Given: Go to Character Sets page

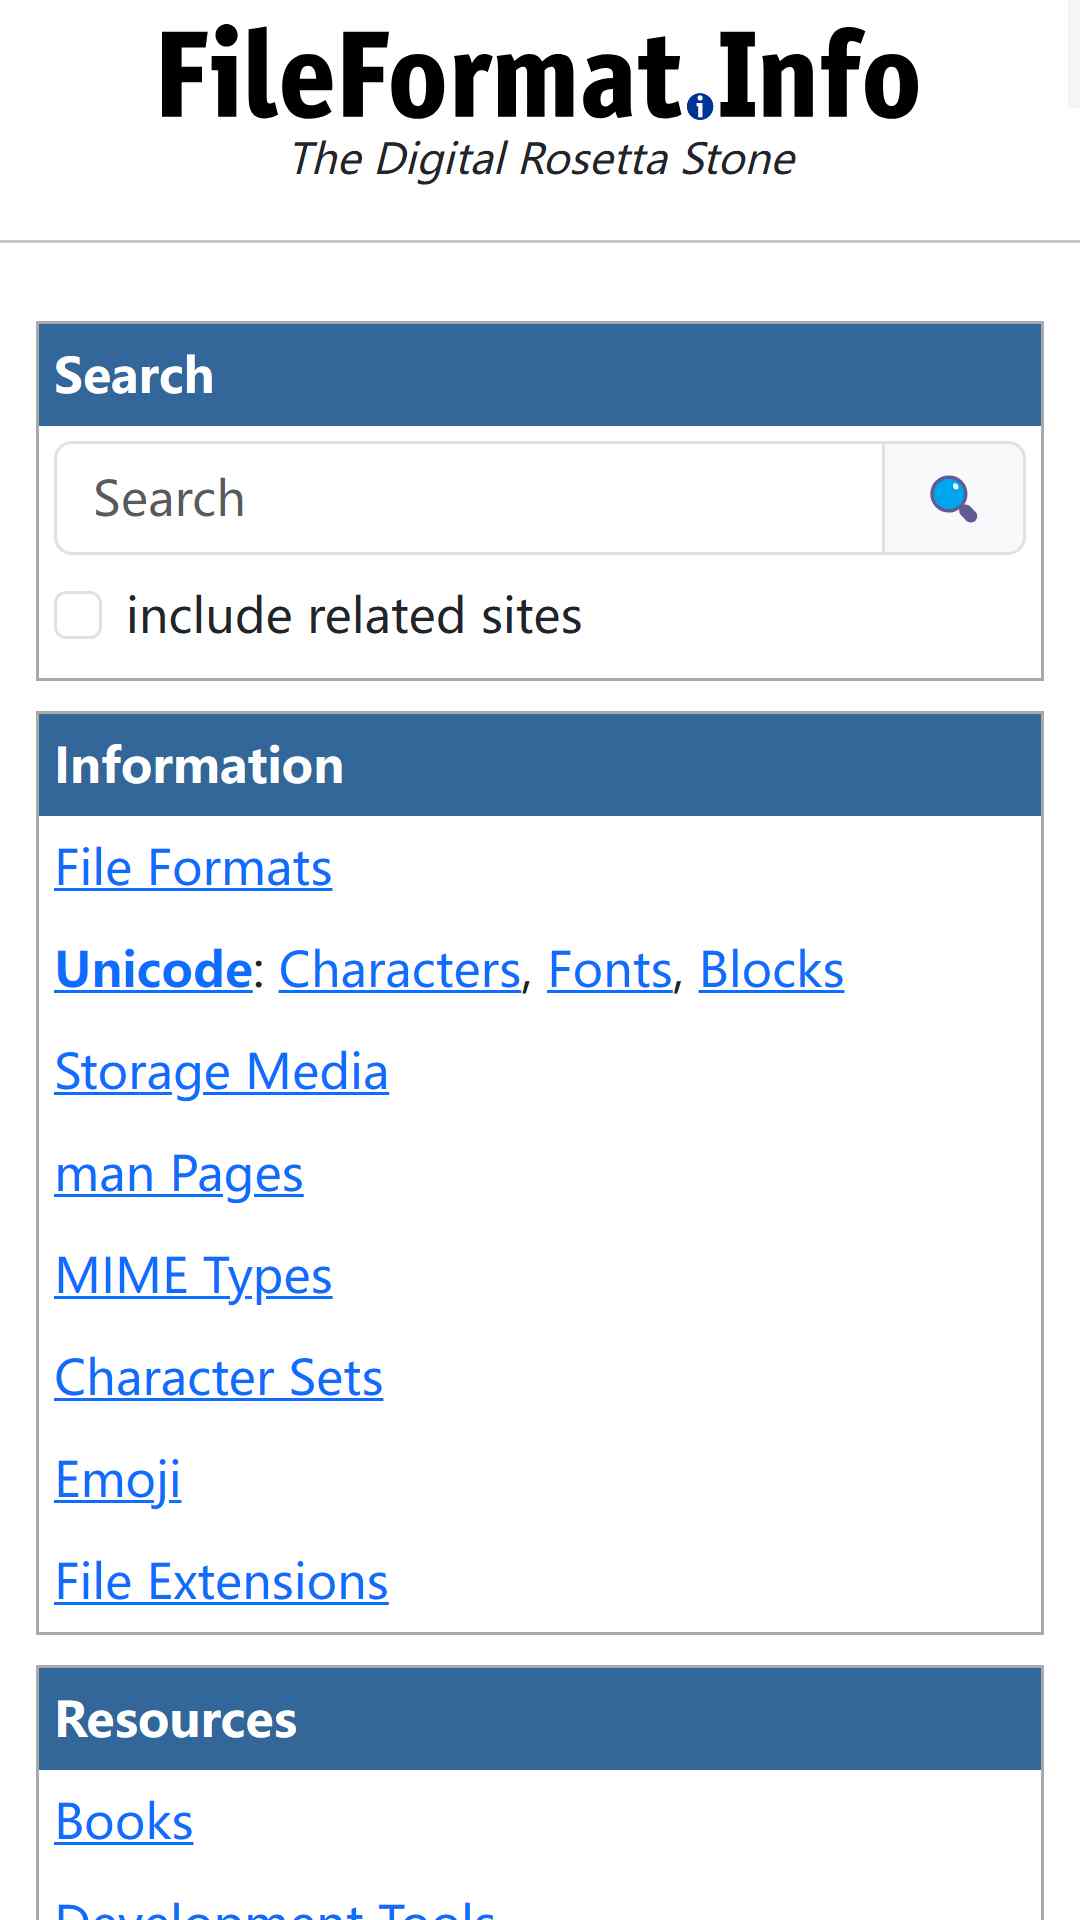Looking at the screenshot, I should coord(219,1377).
